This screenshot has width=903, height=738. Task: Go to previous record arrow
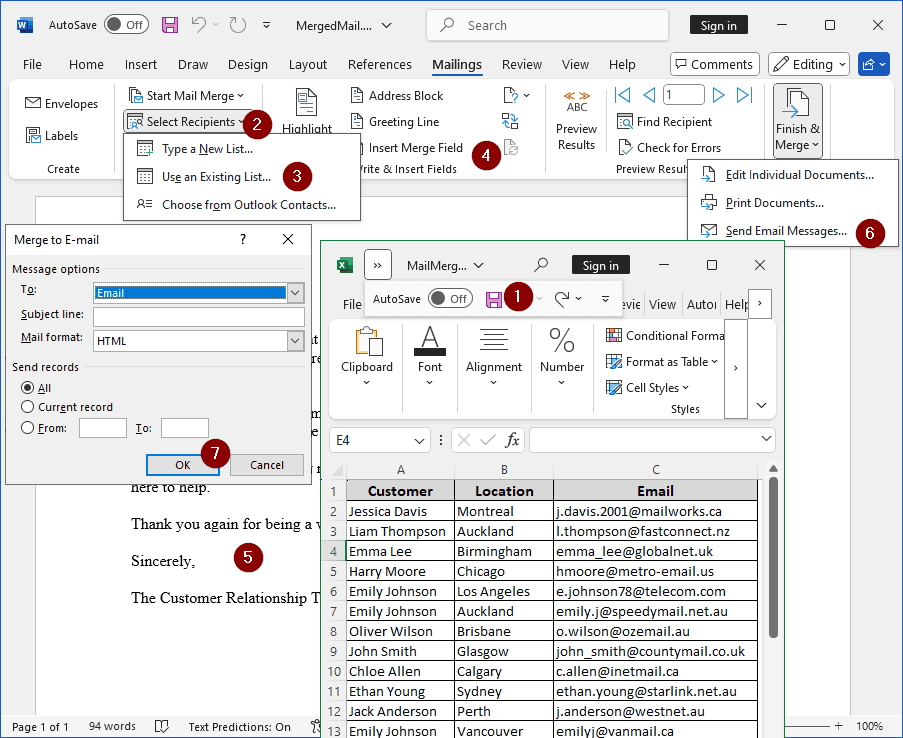pos(648,95)
